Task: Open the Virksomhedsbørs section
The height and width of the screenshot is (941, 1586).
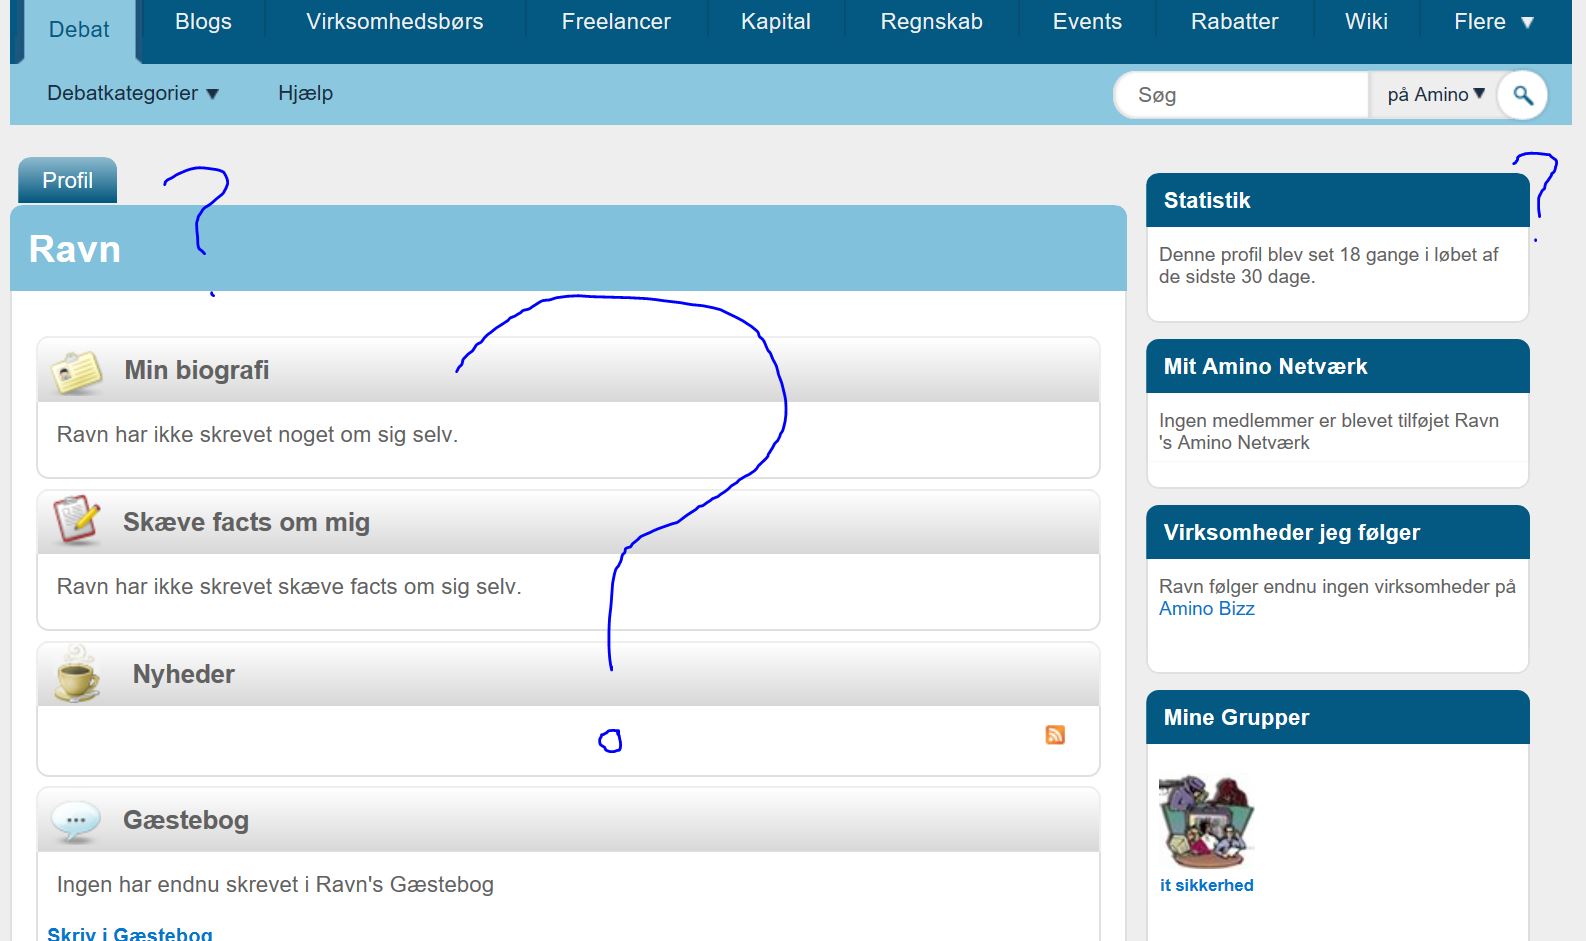Action: (394, 22)
